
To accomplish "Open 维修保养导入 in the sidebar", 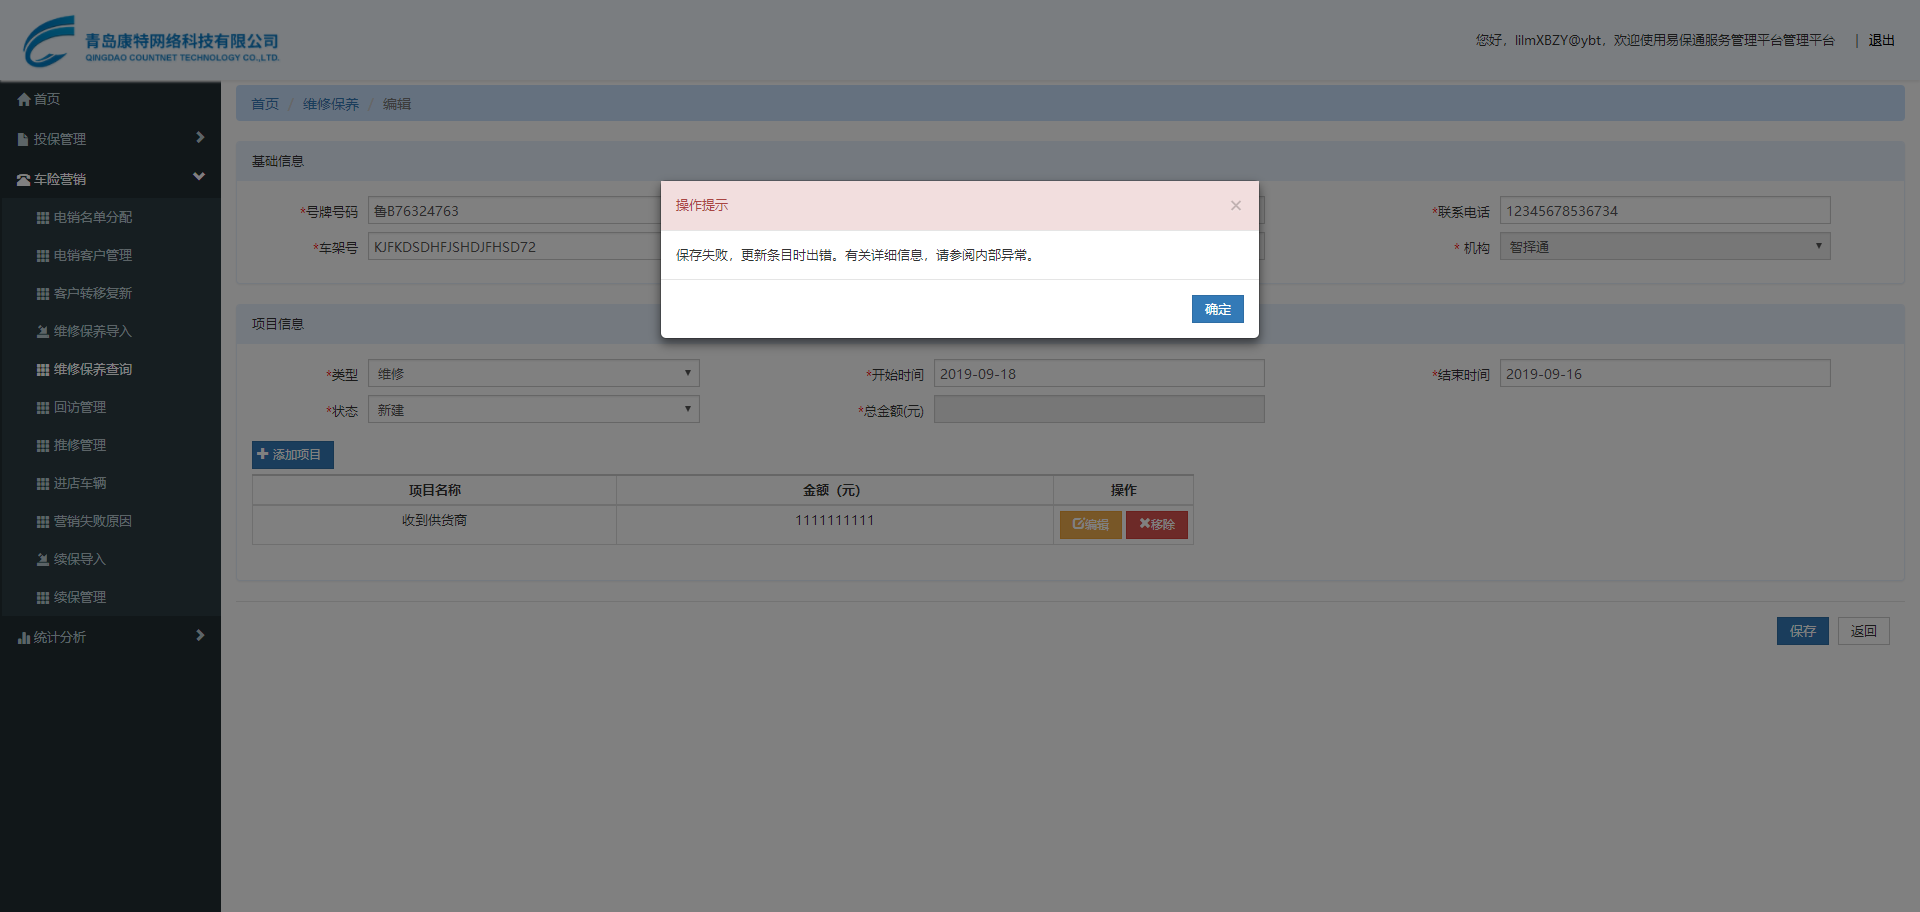I will click(x=110, y=331).
